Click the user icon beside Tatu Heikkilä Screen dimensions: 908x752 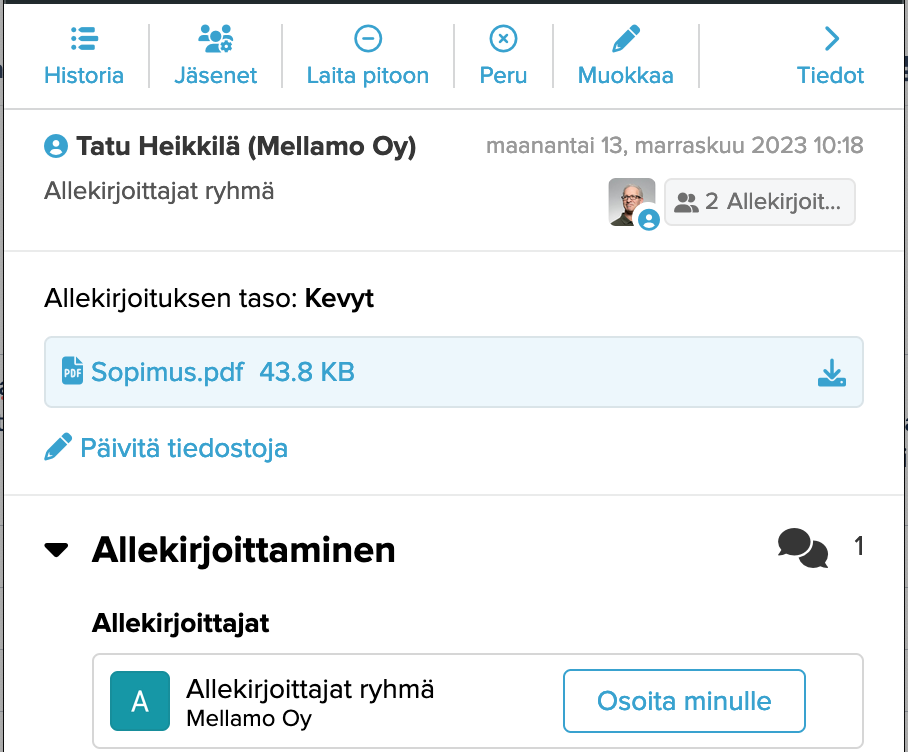56,146
